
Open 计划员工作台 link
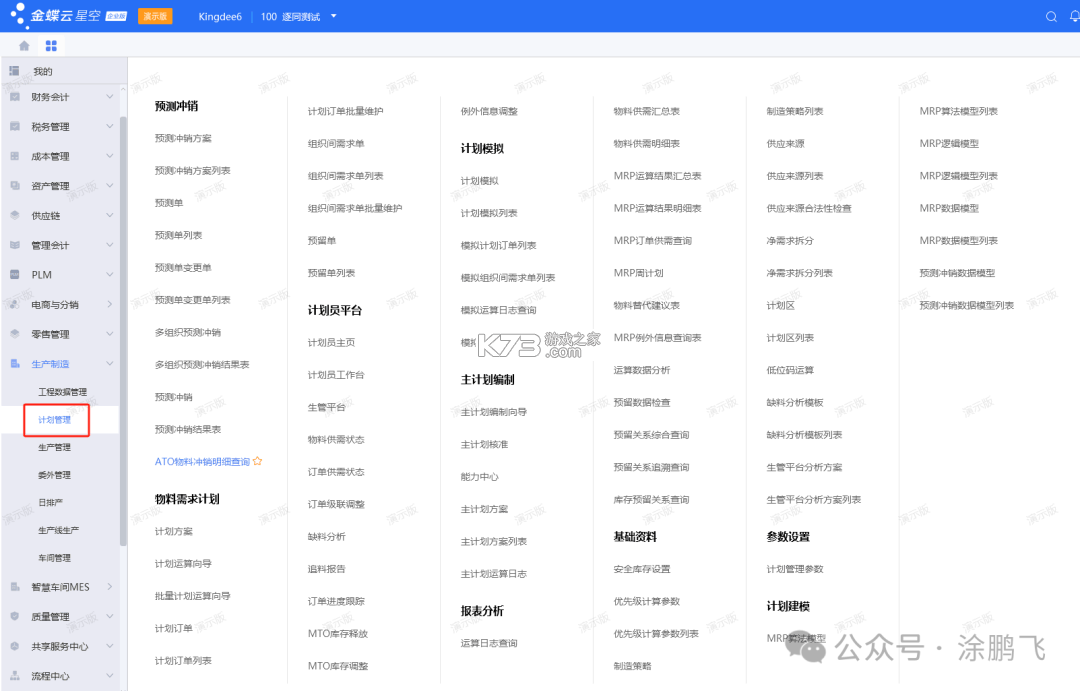[x=336, y=374]
